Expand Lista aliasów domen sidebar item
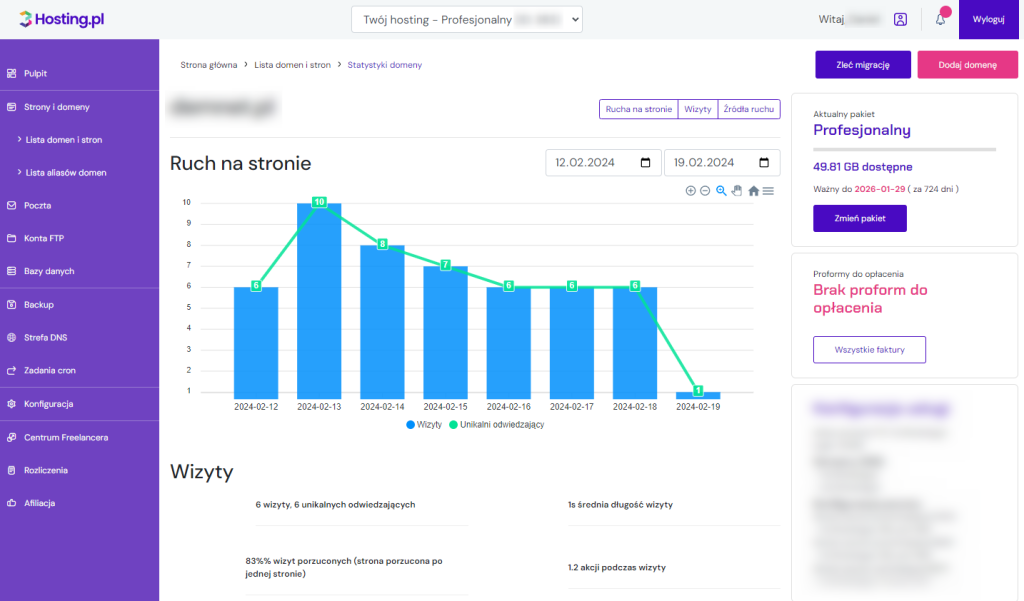Viewport: 1024px width, 601px height. coord(65,173)
